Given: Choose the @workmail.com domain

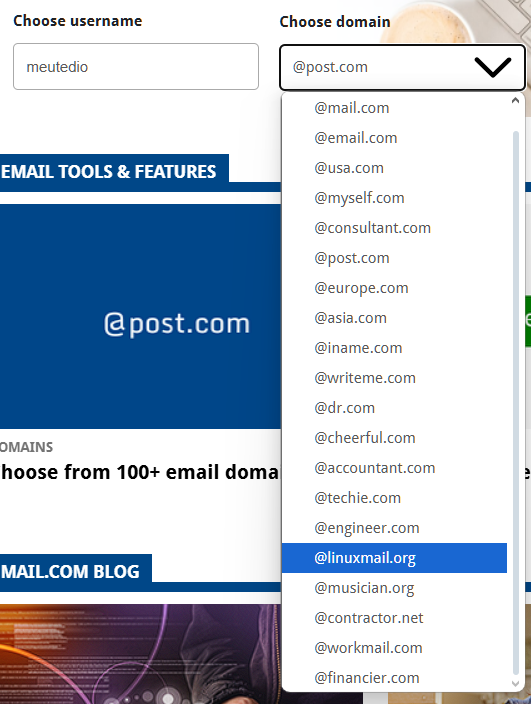Looking at the screenshot, I should coord(394,648).
